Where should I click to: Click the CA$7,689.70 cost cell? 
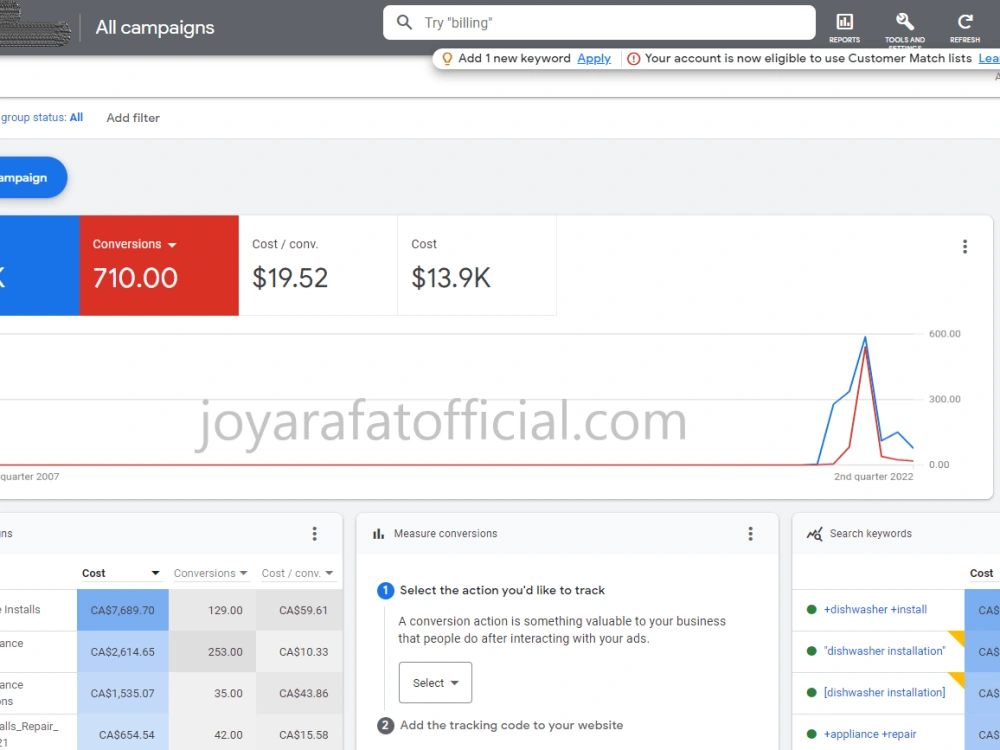tap(122, 610)
